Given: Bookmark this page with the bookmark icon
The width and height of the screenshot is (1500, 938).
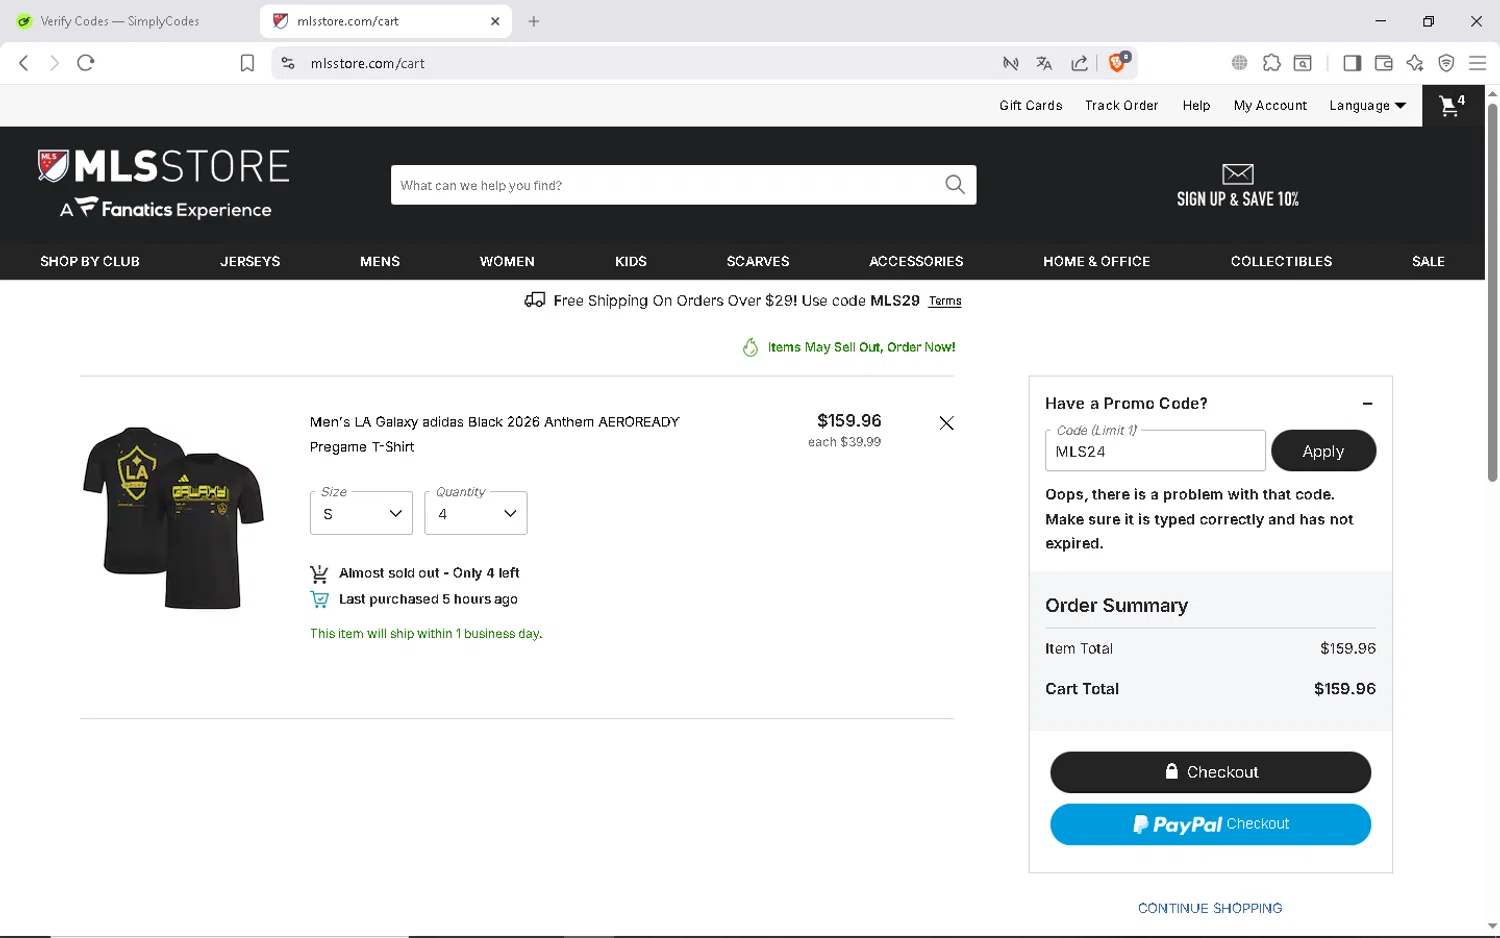Looking at the screenshot, I should pyautogui.click(x=247, y=63).
